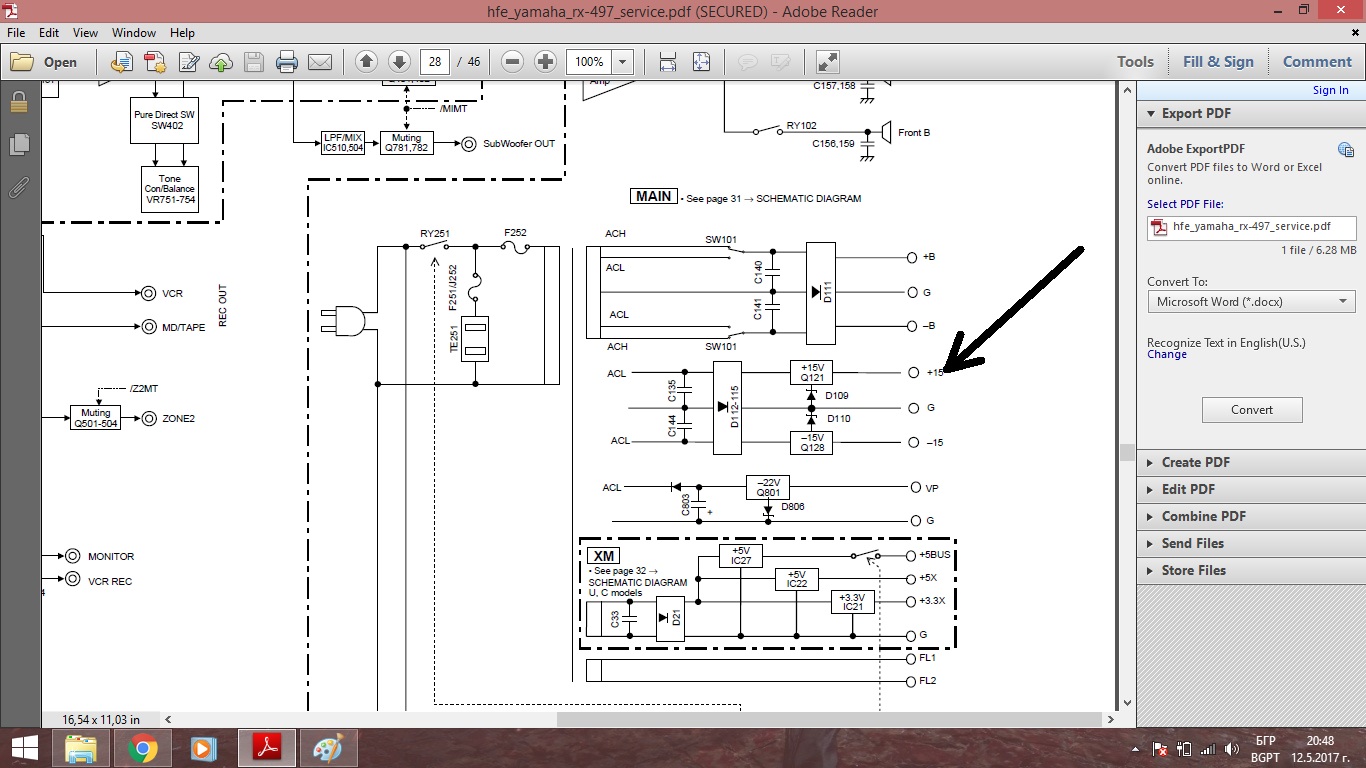Click the scroll down arrow of document

1127,703
